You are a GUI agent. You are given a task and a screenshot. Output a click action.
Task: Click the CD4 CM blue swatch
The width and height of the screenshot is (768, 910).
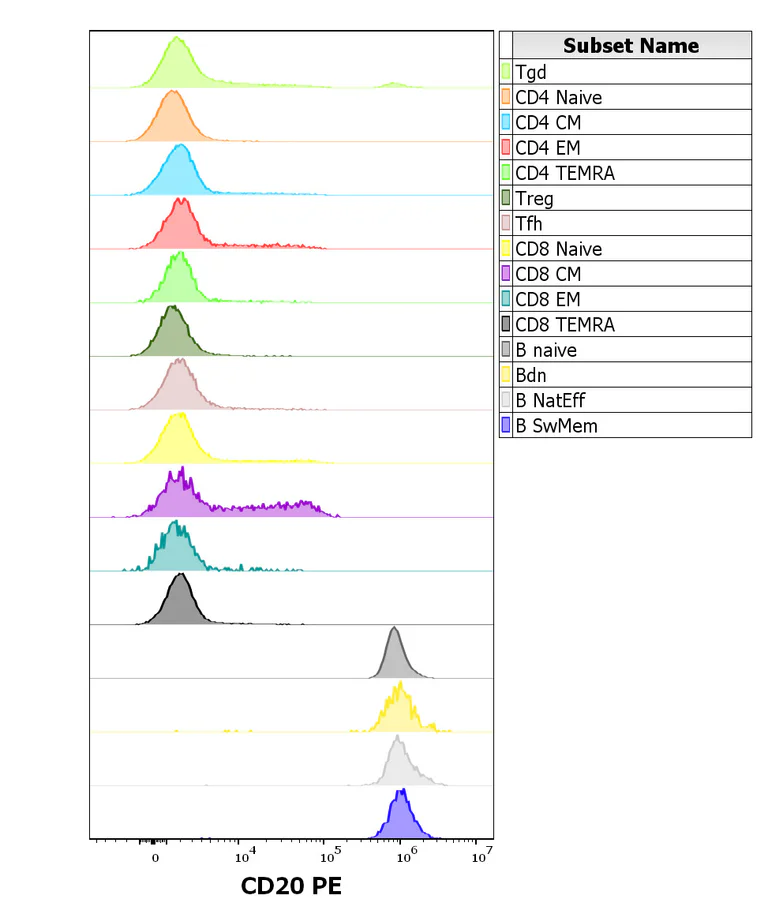506,122
